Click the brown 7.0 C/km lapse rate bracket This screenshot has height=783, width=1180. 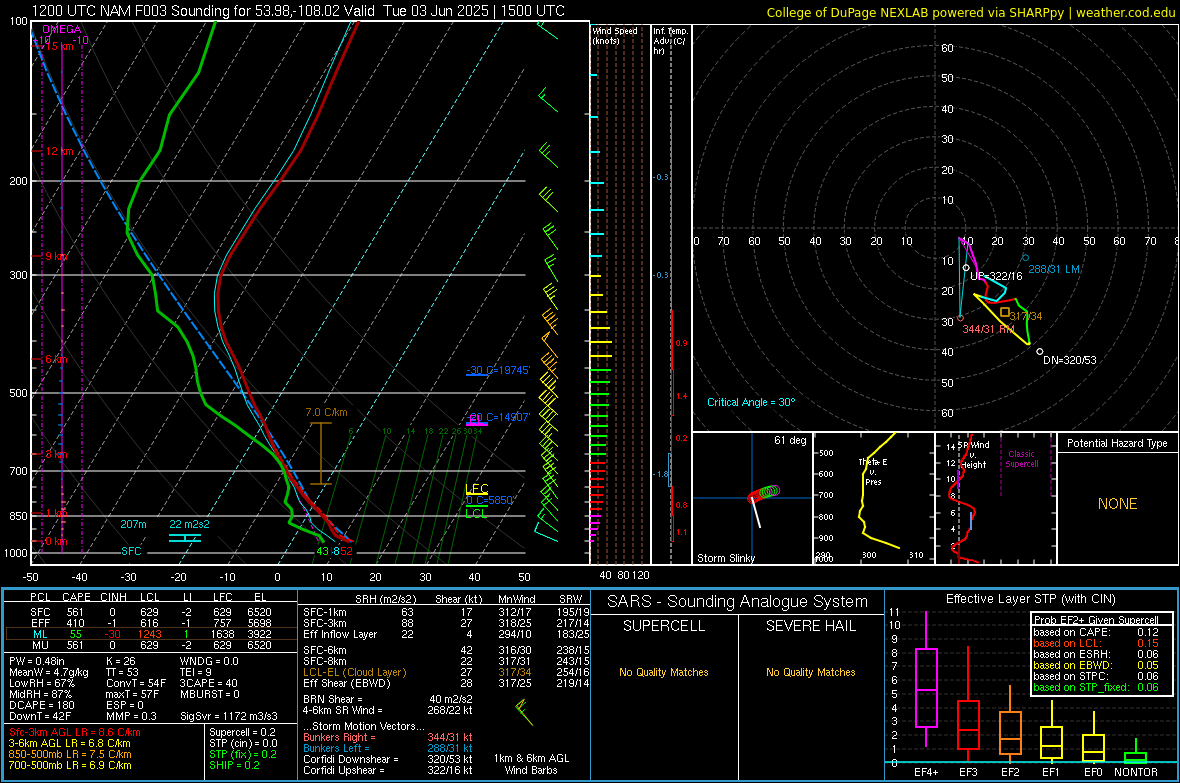[x=321, y=453]
